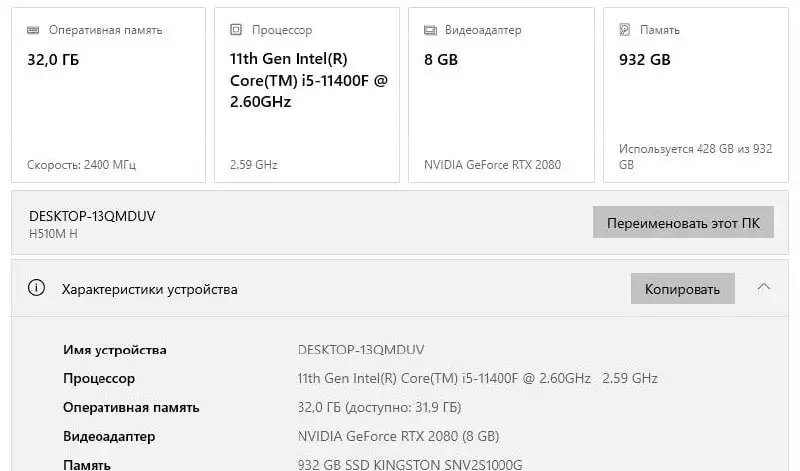Click the H510M H model label
800x471 pixels.
[x=53, y=234]
